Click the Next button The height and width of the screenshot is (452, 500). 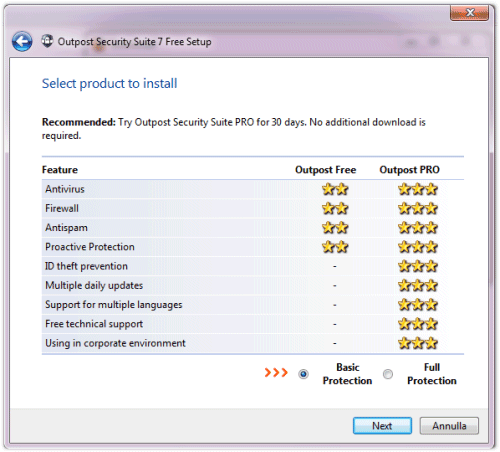tap(382, 426)
